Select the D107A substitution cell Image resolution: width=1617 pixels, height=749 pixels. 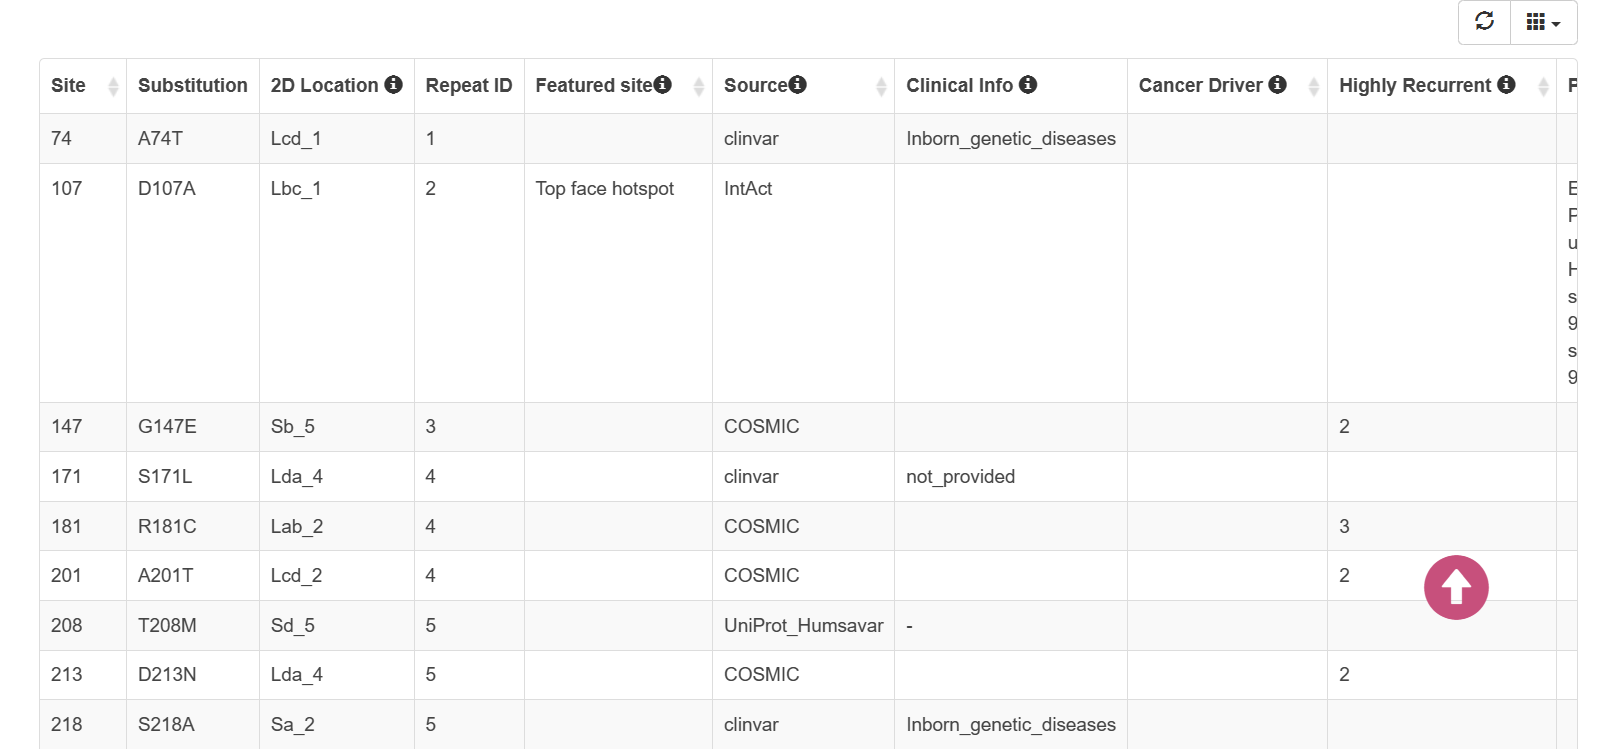[x=193, y=283]
